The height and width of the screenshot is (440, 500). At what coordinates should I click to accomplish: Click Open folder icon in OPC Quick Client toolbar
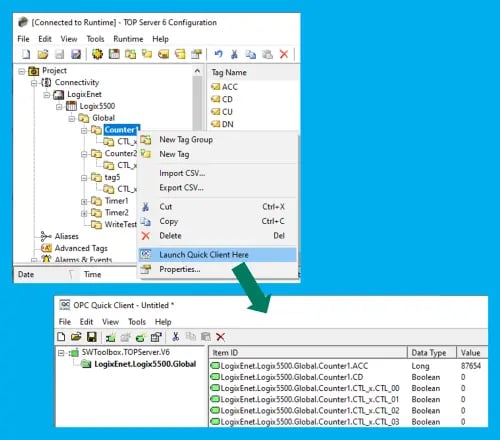pyautogui.click(x=76, y=337)
